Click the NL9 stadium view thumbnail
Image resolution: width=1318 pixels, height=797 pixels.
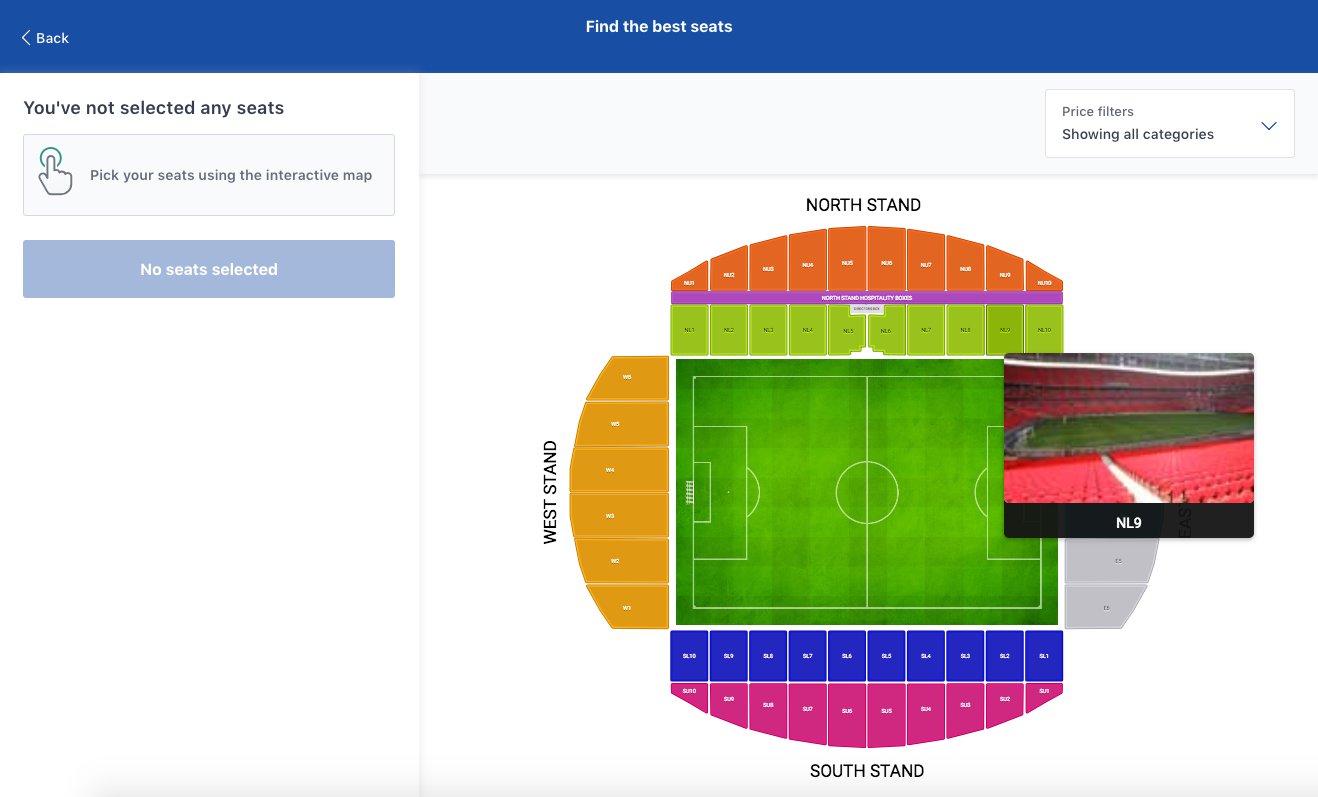(x=1128, y=428)
